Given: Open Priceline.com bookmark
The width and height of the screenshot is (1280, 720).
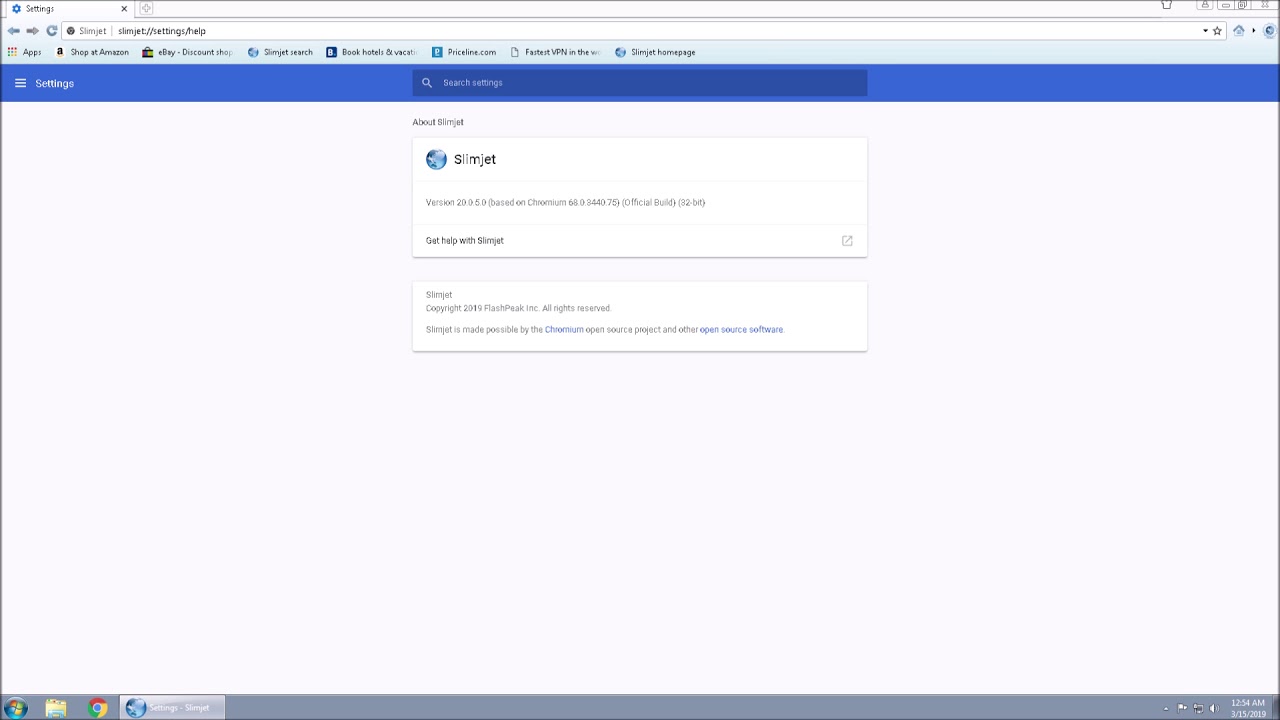Looking at the screenshot, I should pyautogui.click(x=464, y=52).
